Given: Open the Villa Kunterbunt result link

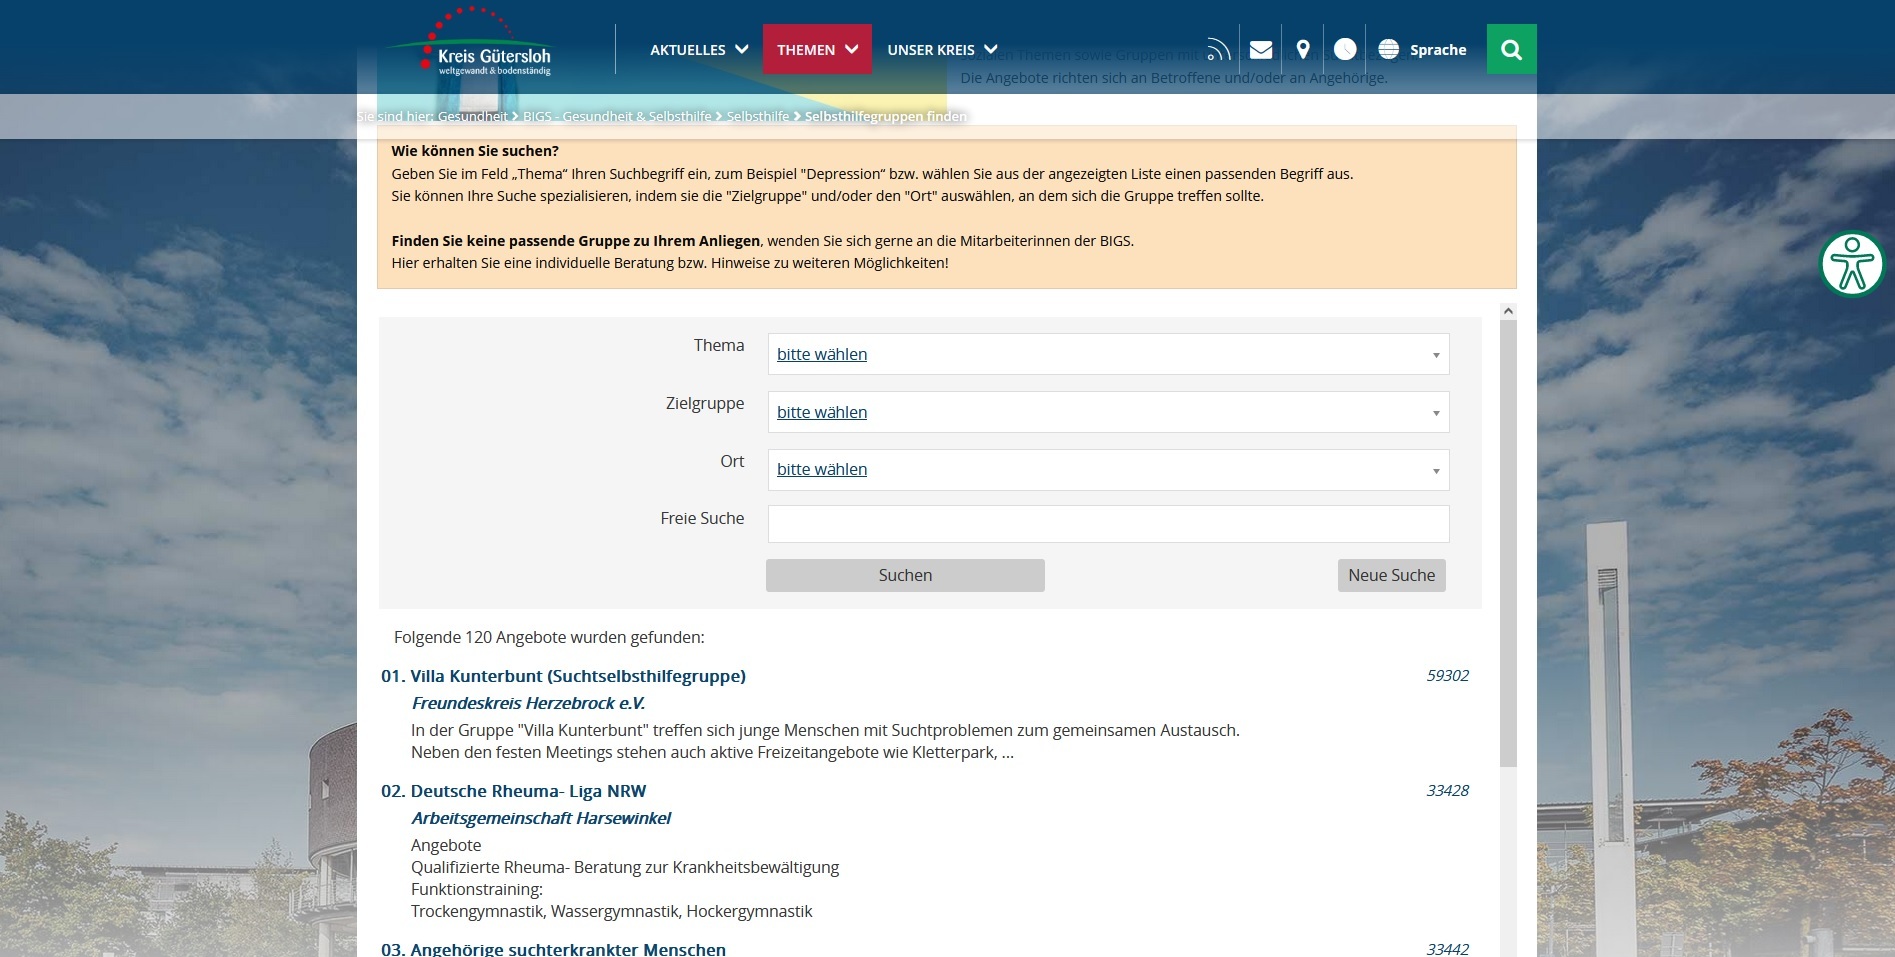Looking at the screenshot, I should click(563, 676).
